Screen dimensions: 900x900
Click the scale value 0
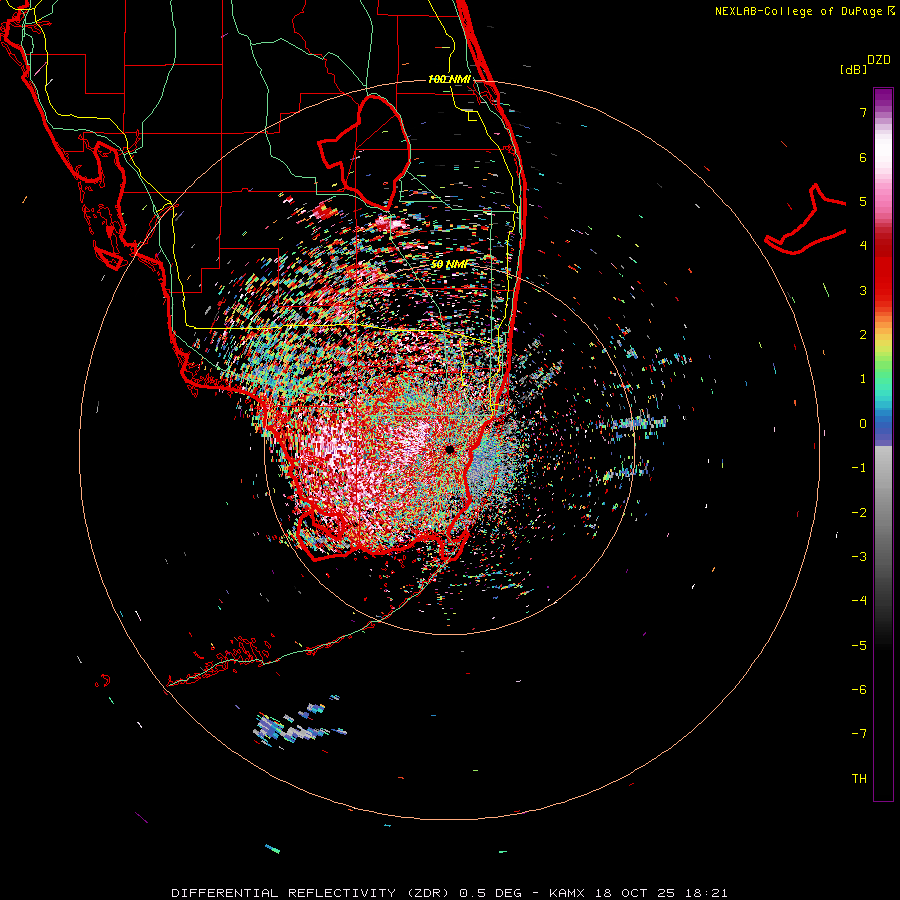click(x=863, y=424)
